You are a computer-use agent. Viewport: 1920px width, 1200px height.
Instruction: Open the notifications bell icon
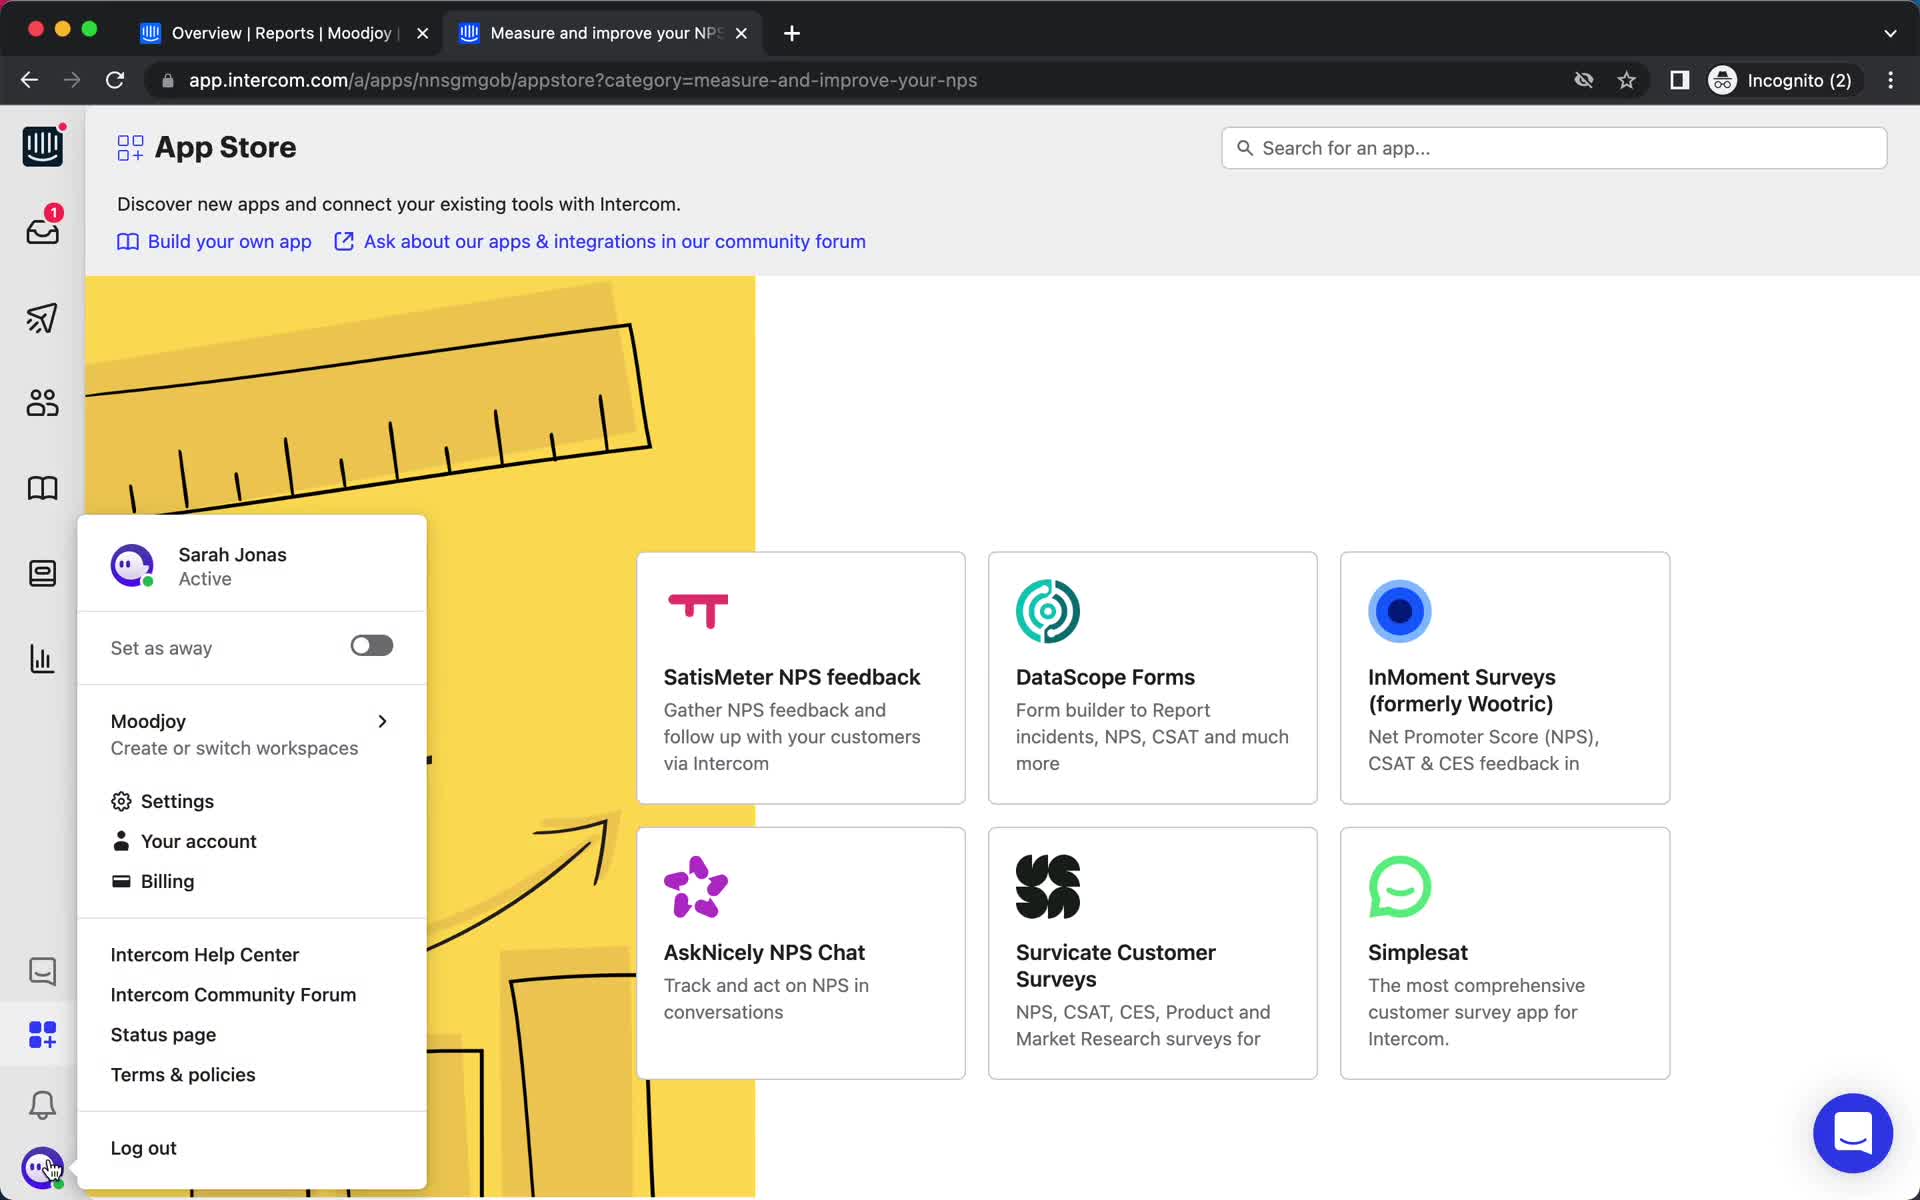pyautogui.click(x=42, y=1105)
